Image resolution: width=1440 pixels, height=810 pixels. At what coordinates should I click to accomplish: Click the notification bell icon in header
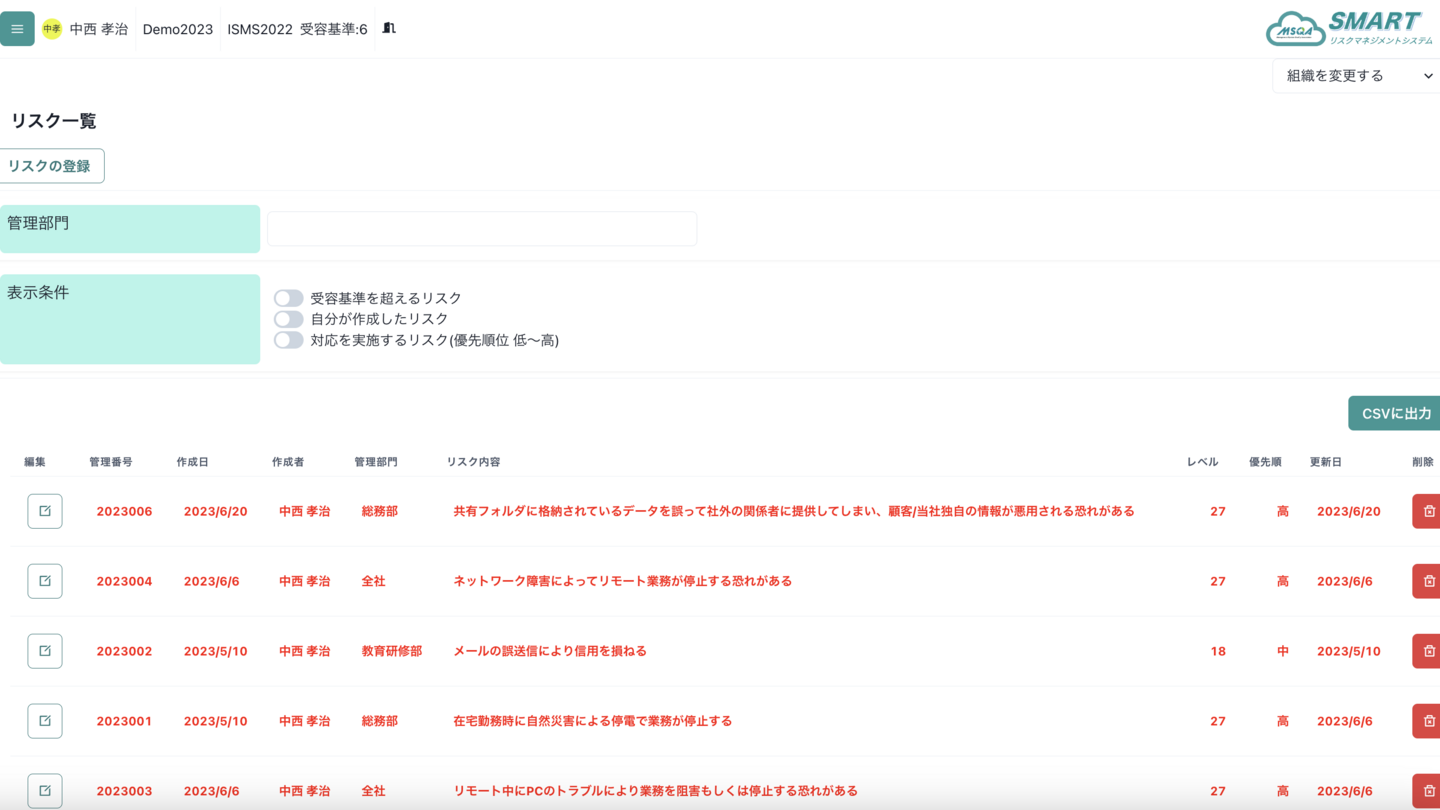[x=389, y=29]
